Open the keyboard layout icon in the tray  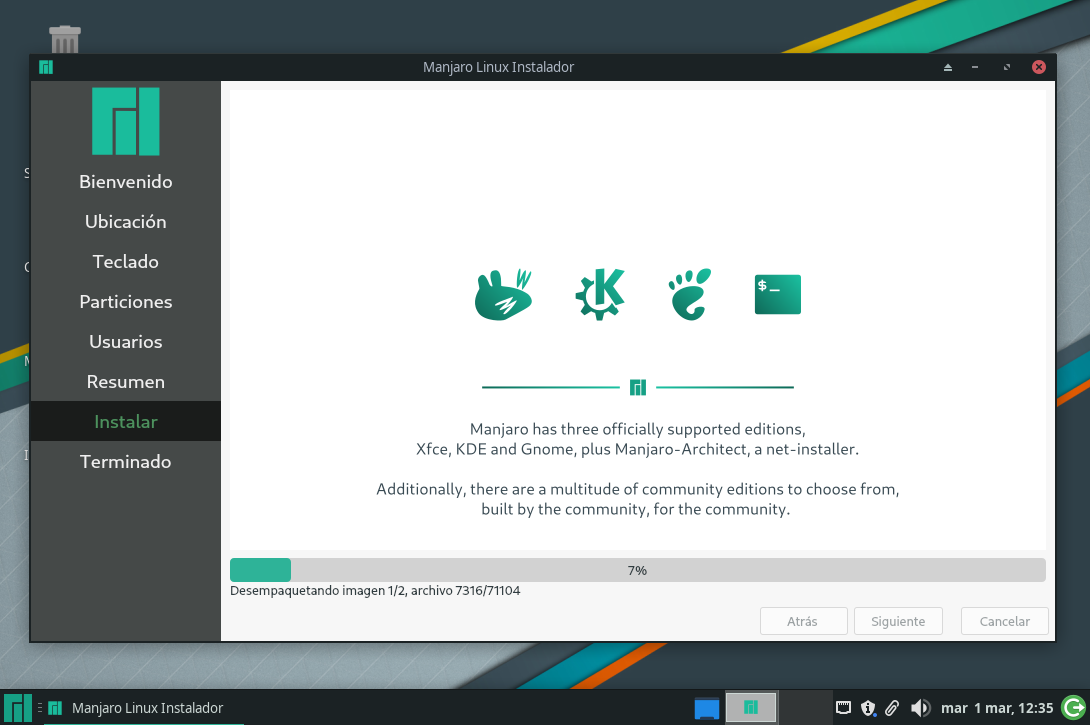(x=843, y=707)
